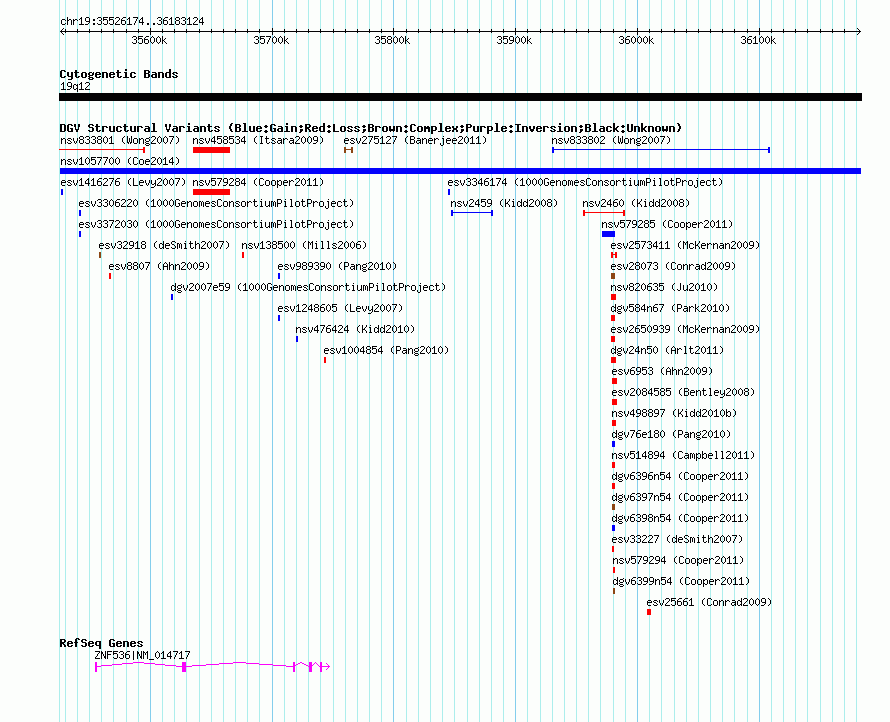Open dgv76e180 (Pang2010) variant
The image size is (890, 722).
click(671, 434)
